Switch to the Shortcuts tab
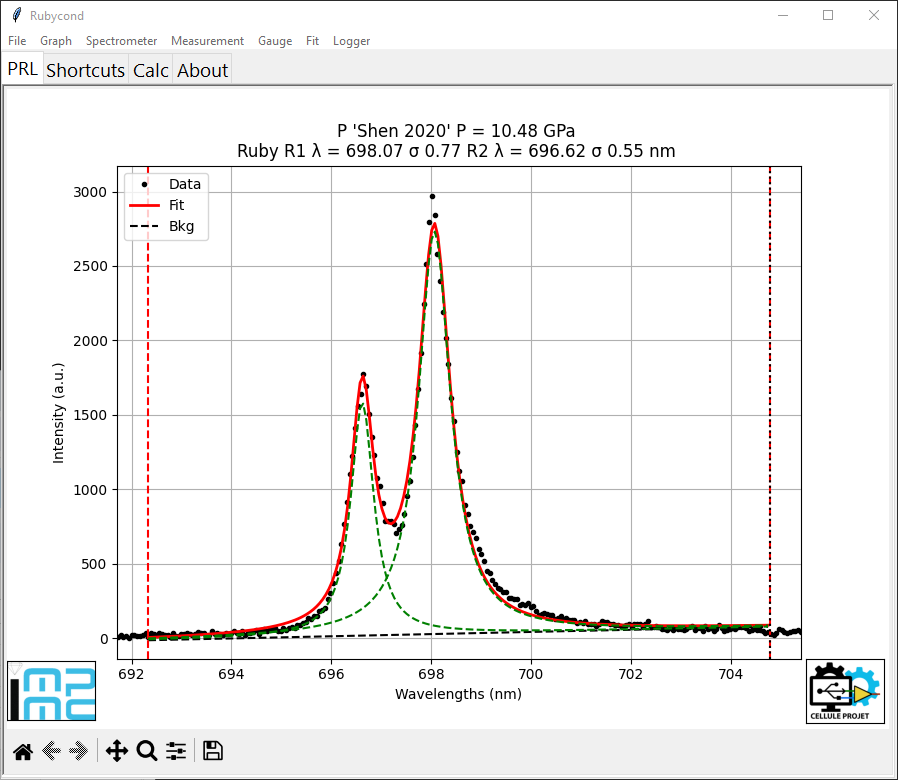This screenshot has width=898, height=780. (85, 70)
